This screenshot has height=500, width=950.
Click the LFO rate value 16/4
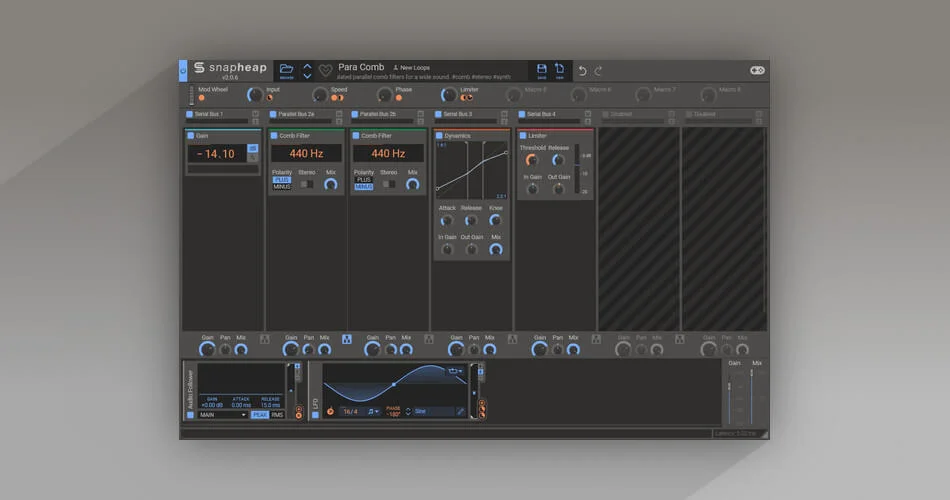350,412
